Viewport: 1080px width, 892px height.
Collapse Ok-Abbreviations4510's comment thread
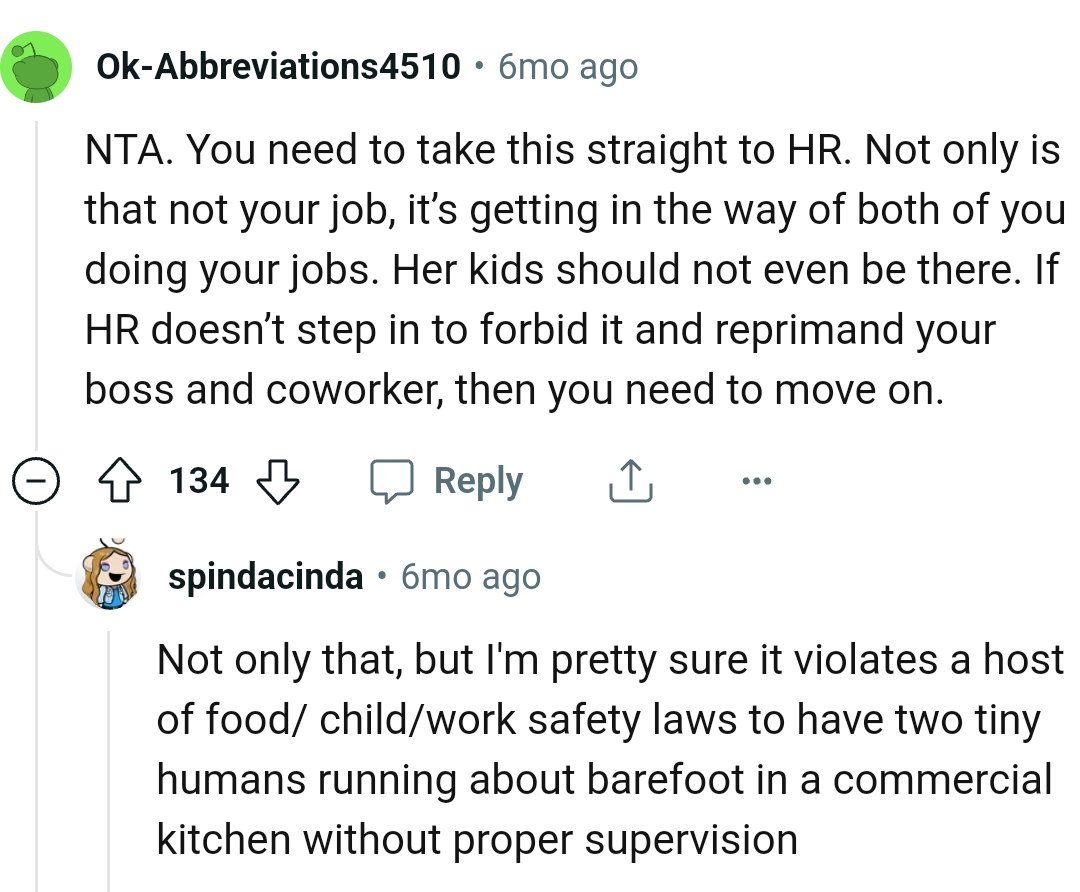point(35,480)
